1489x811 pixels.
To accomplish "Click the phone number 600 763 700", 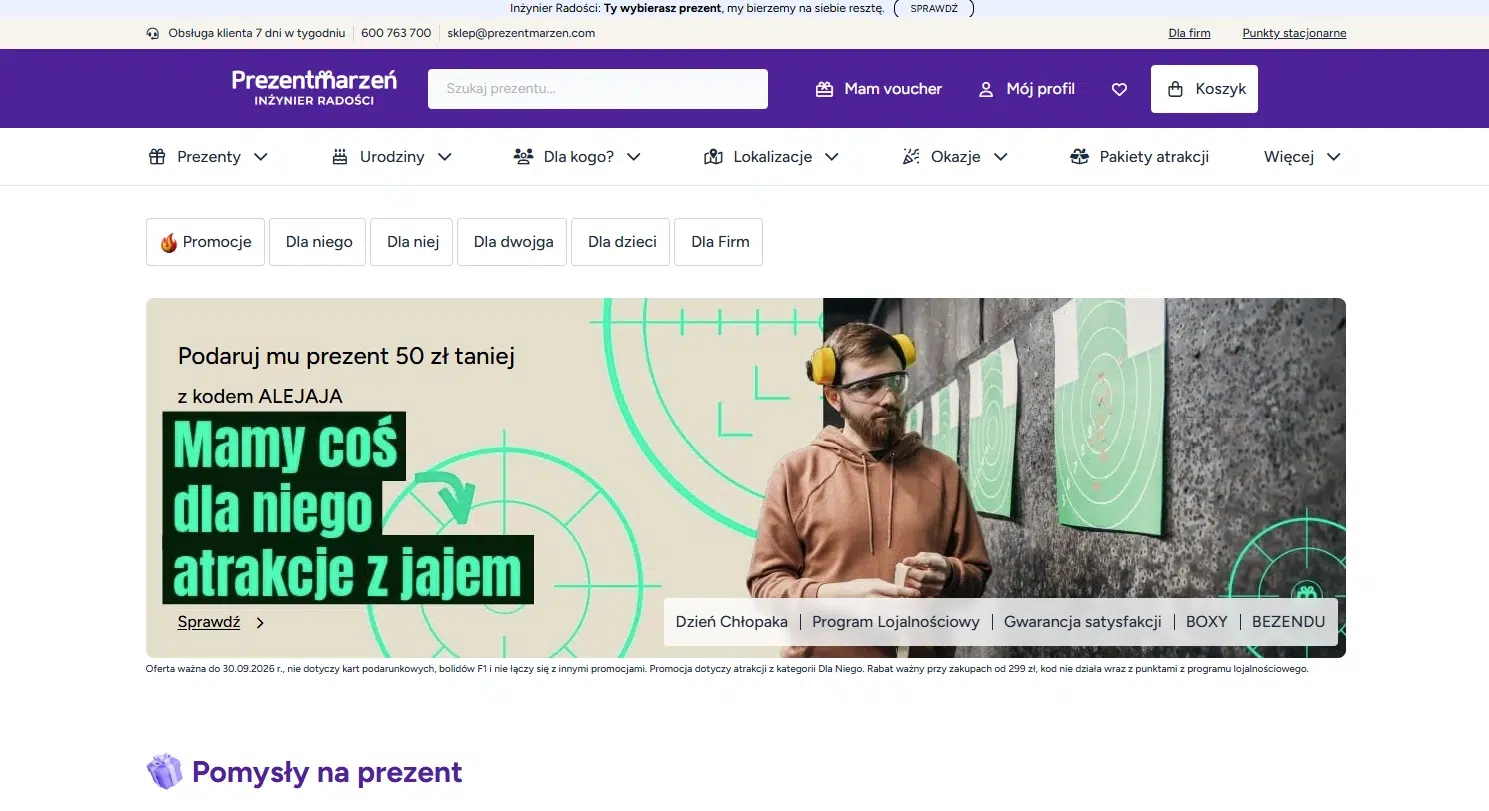I will click(396, 33).
